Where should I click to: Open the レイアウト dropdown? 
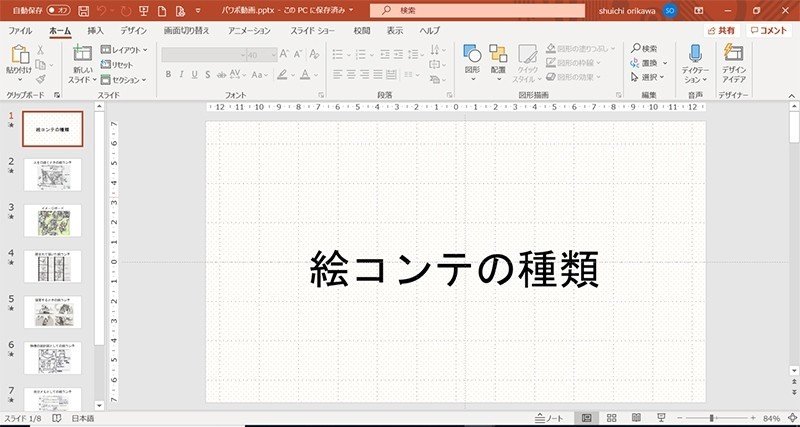124,50
